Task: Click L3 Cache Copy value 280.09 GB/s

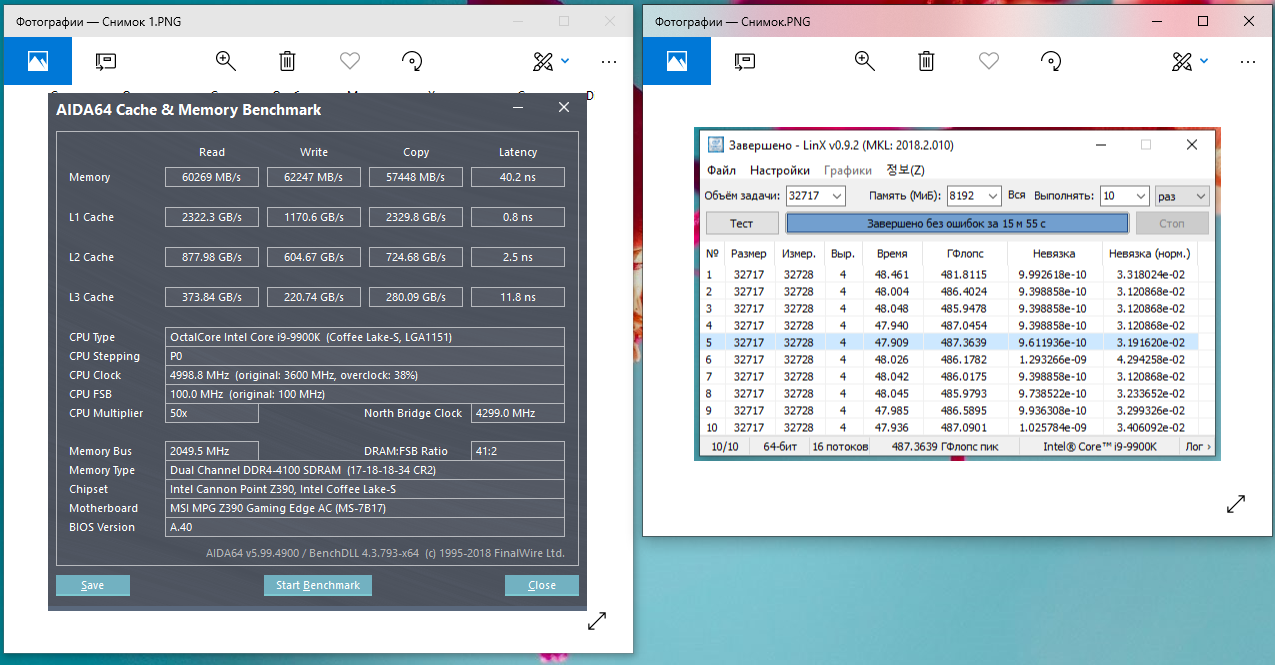Action: (416, 297)
